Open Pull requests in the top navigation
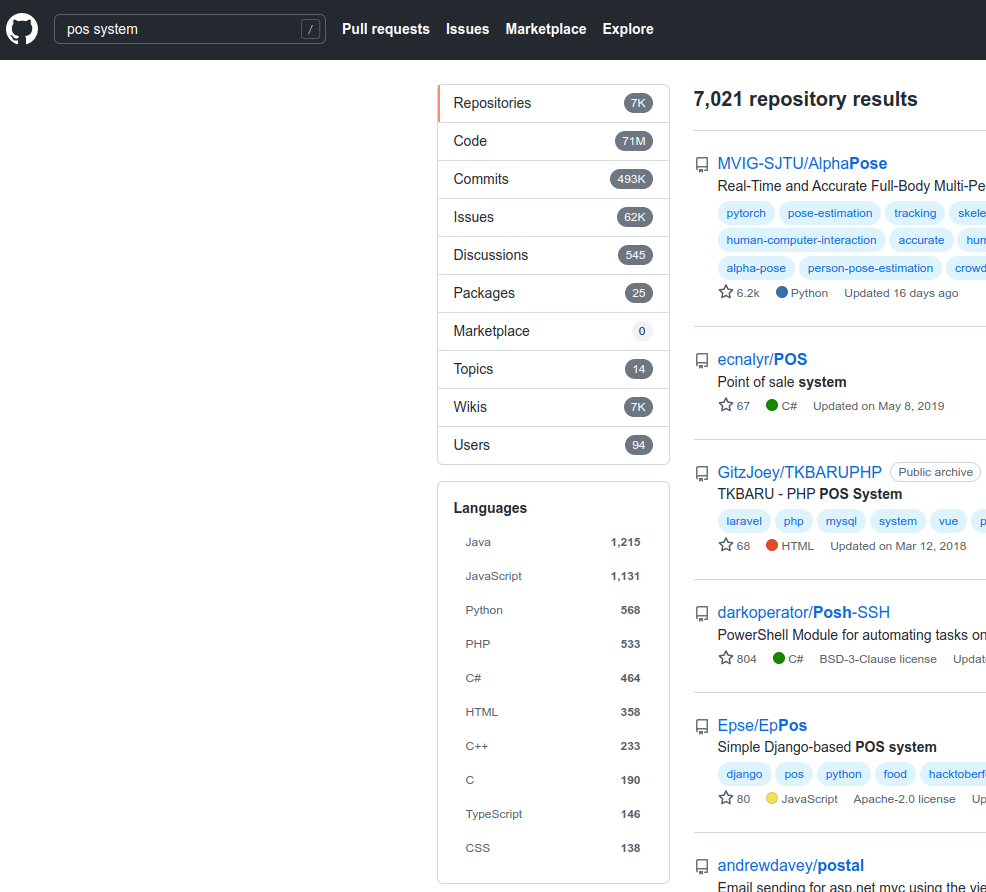 tap(385, 29)
